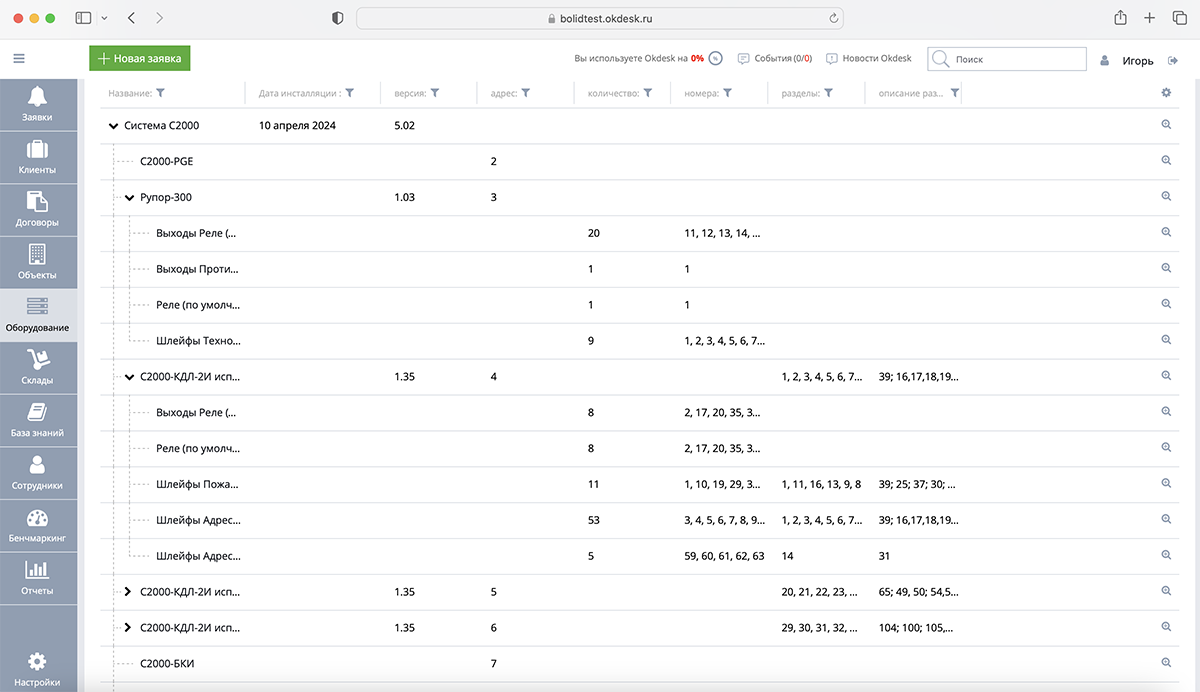
Task: Open Склады warehouse section
Action: (37, 367)
